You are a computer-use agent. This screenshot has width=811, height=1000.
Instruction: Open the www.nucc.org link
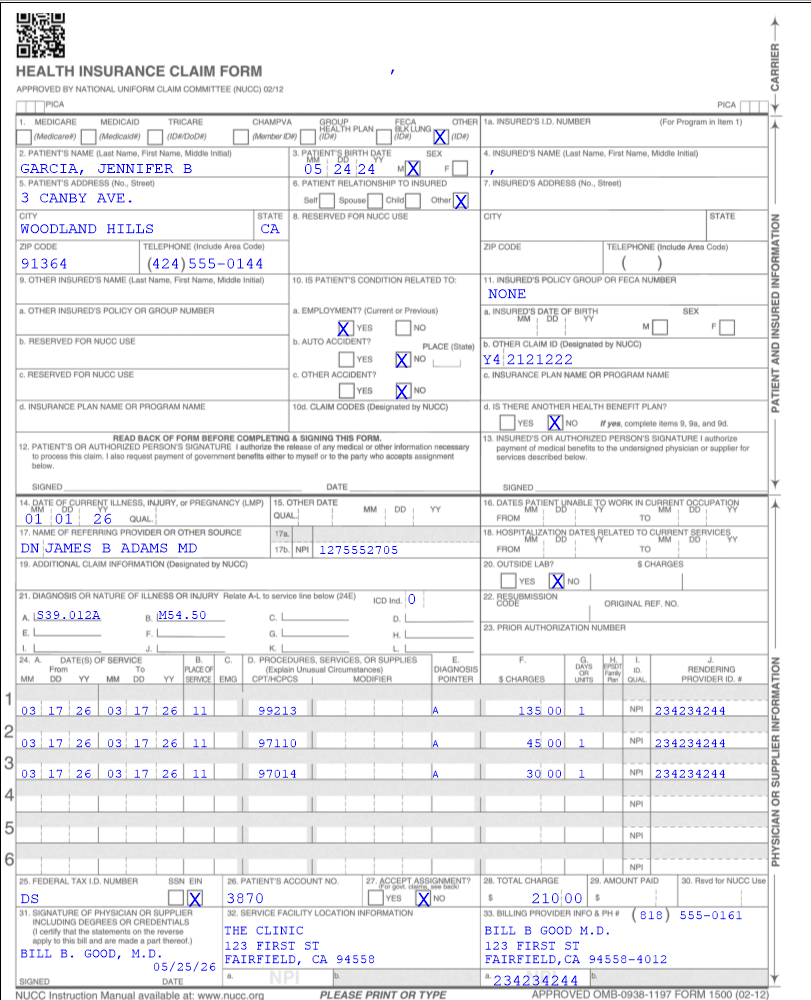(231, 995)
